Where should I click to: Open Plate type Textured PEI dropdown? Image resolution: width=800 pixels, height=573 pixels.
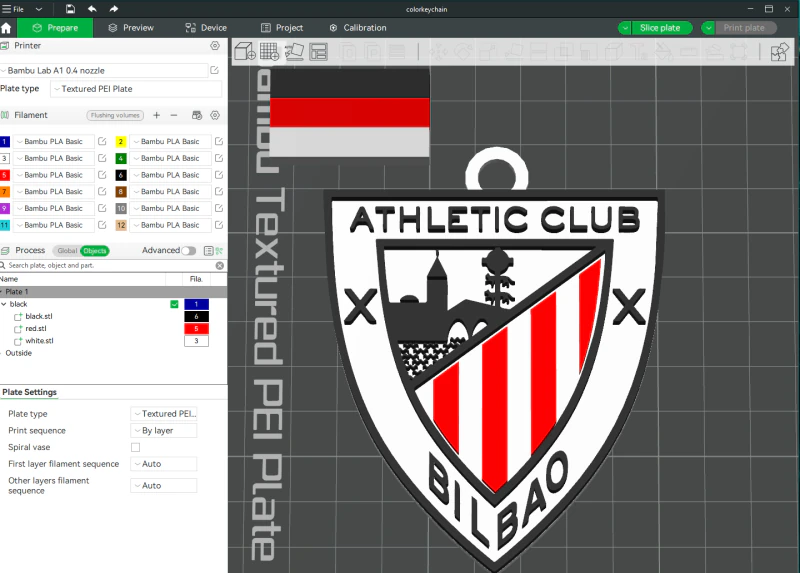coord(136,89)
